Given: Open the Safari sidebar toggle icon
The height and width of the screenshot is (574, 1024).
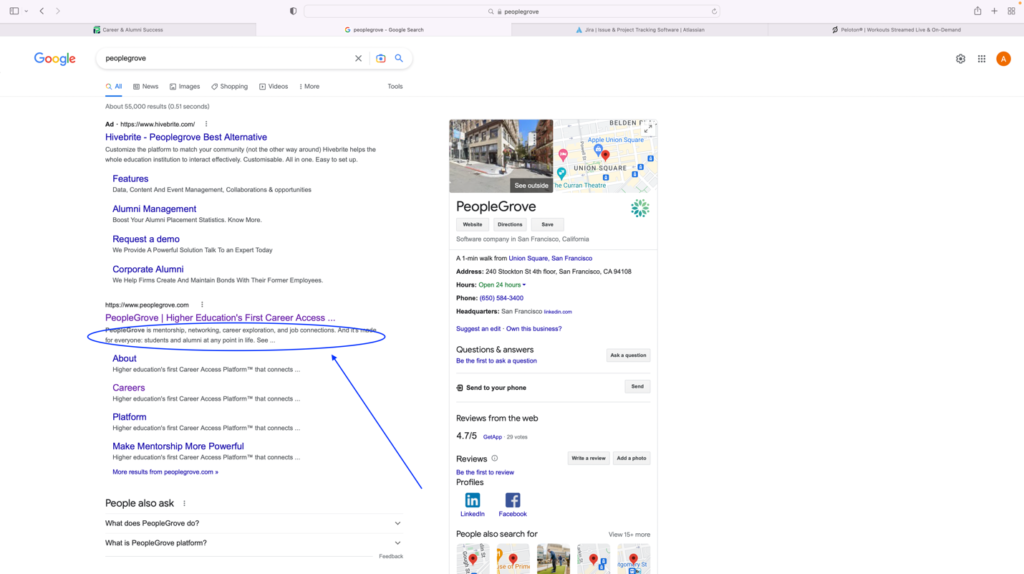Looking at the screenshot, I should pos(14,11).
